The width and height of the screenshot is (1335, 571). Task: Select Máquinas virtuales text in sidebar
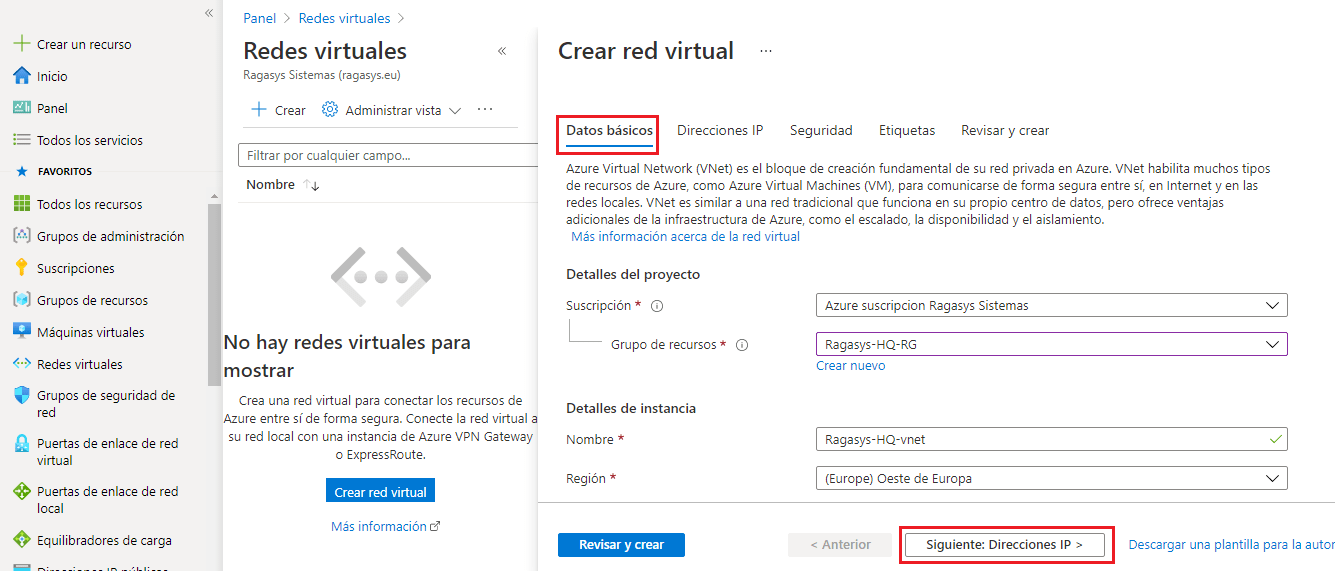coord(90,332)
